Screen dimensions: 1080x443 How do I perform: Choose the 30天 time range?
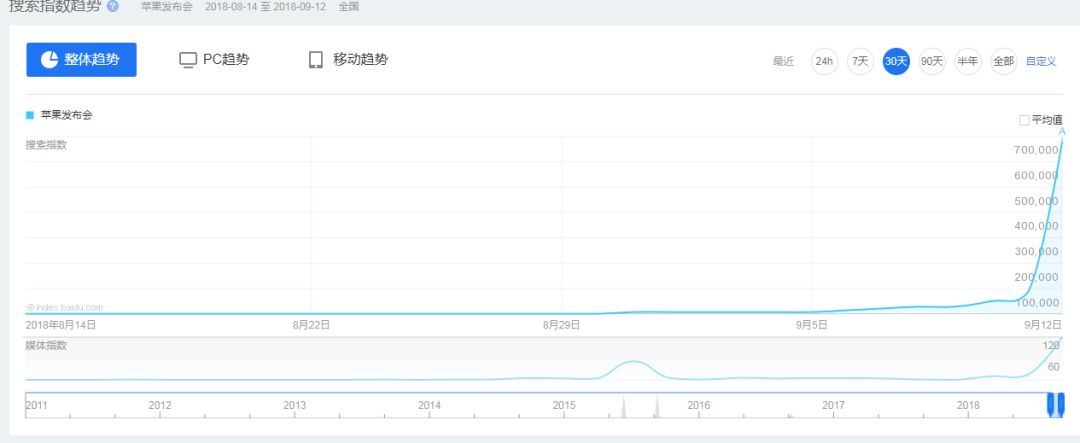pos(896,61)
